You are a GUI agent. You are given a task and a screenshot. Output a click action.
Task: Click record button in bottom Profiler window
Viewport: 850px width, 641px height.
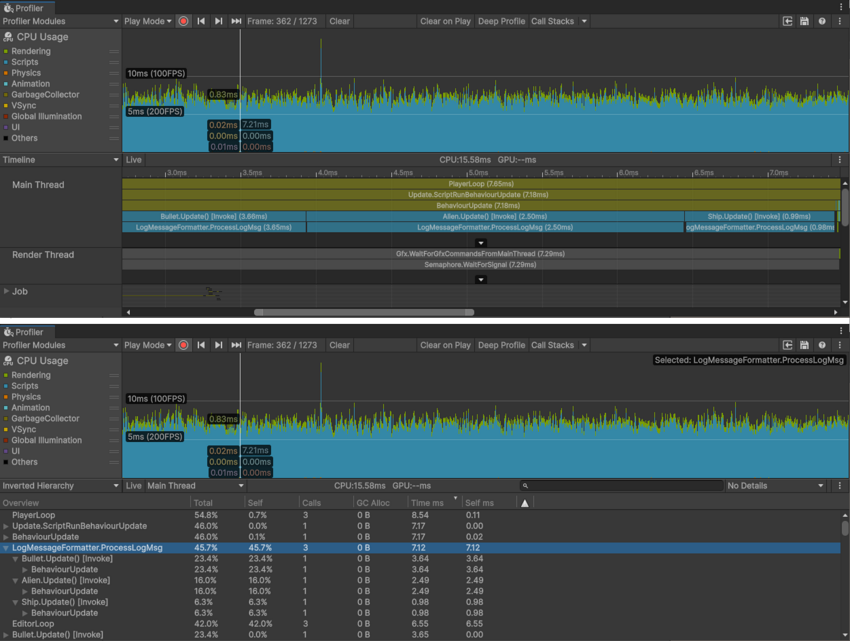tap(183, 345)
